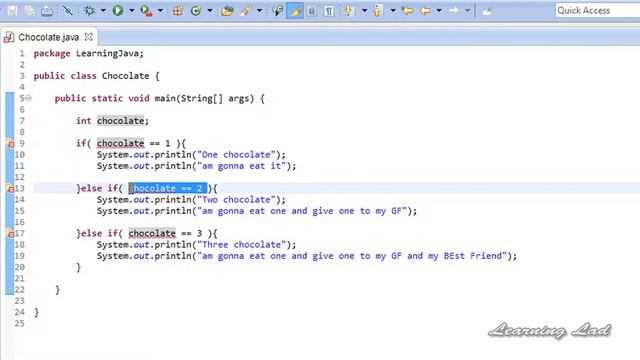
Task: Toggle Mark Occurrences highlighter button
Action: coord(295,11)
